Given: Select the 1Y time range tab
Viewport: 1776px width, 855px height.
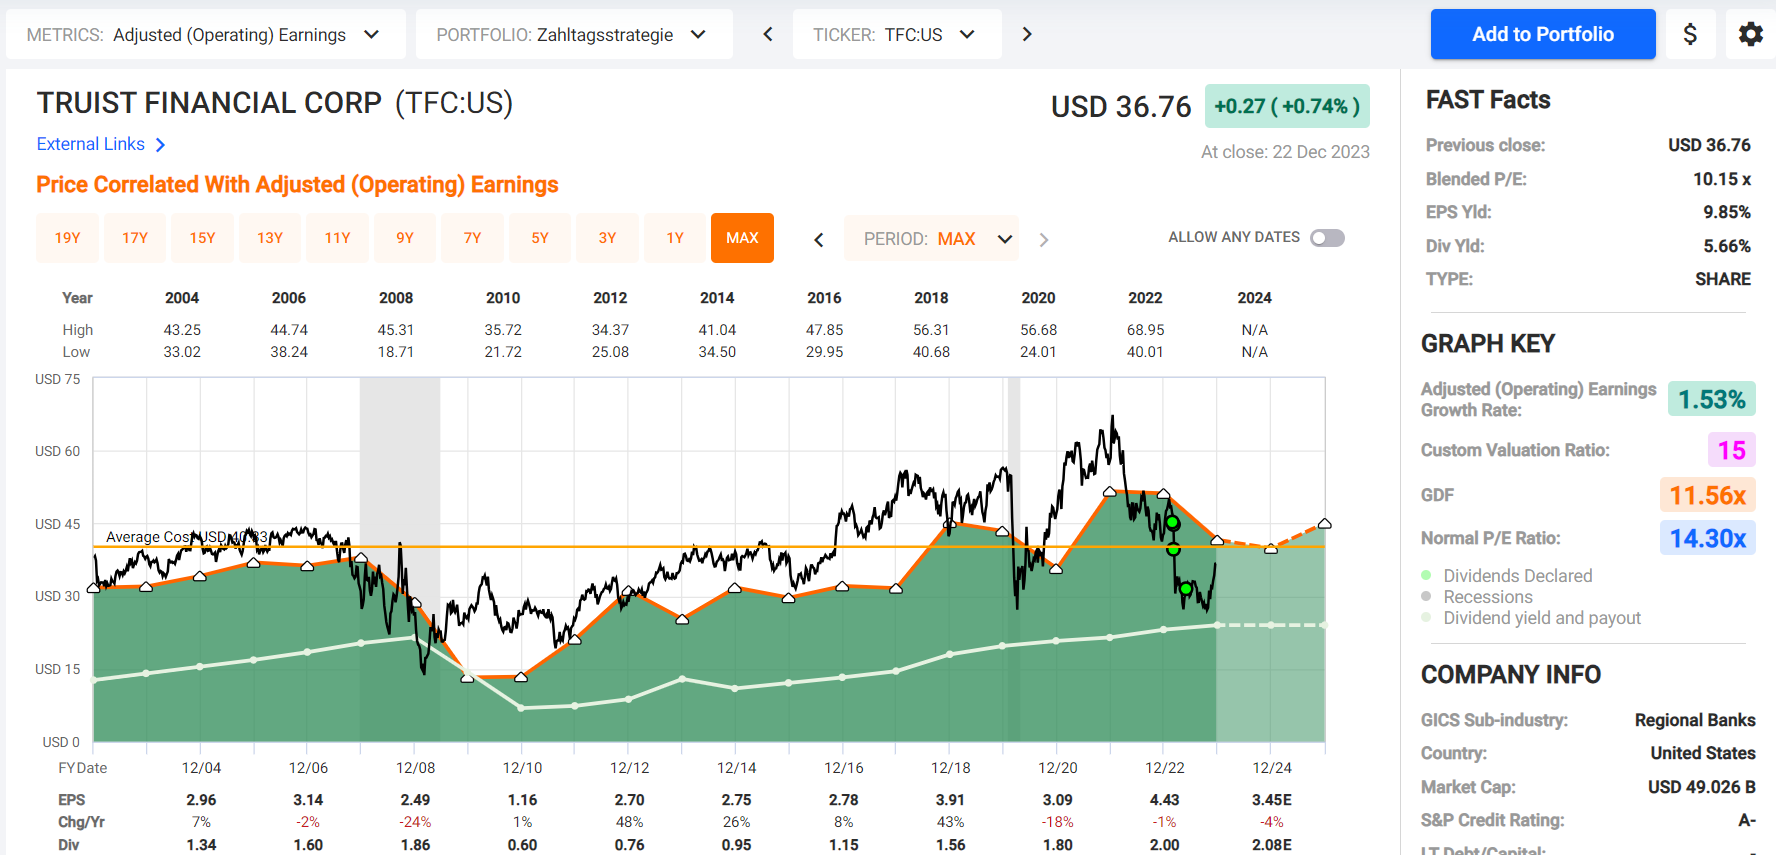Looking at the screenshot, I should (675, 238).
